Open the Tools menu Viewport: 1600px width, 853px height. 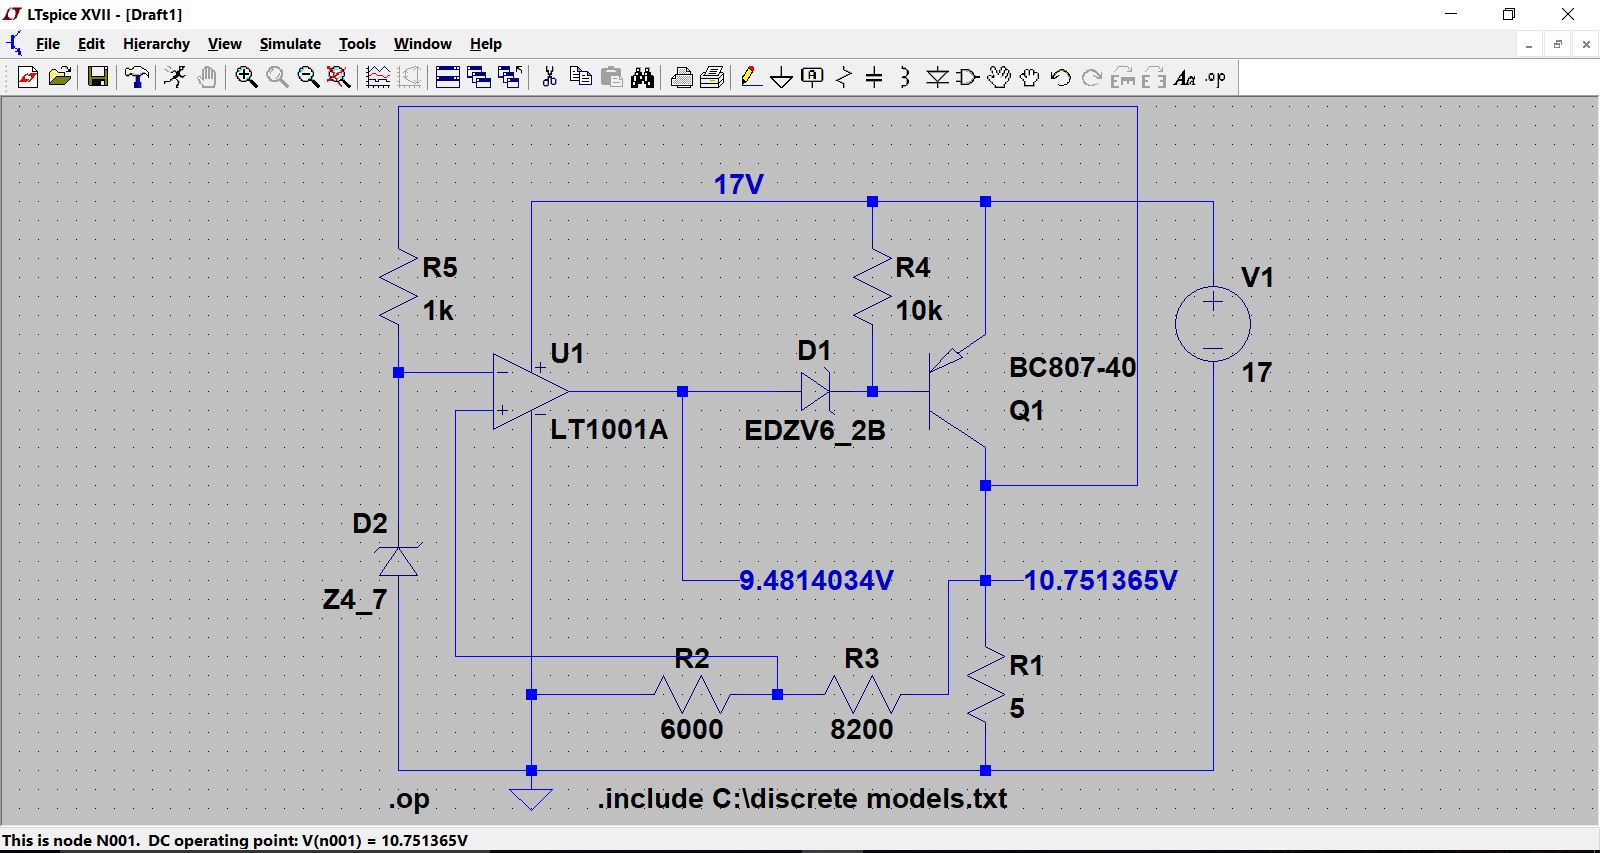357,44
